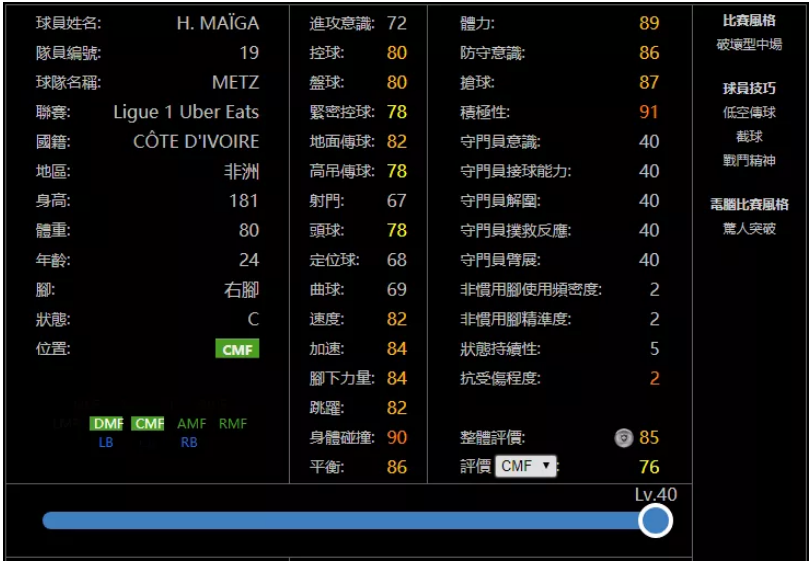
Task: Click the COM style 驚人突破
Action: coord(749,229)
